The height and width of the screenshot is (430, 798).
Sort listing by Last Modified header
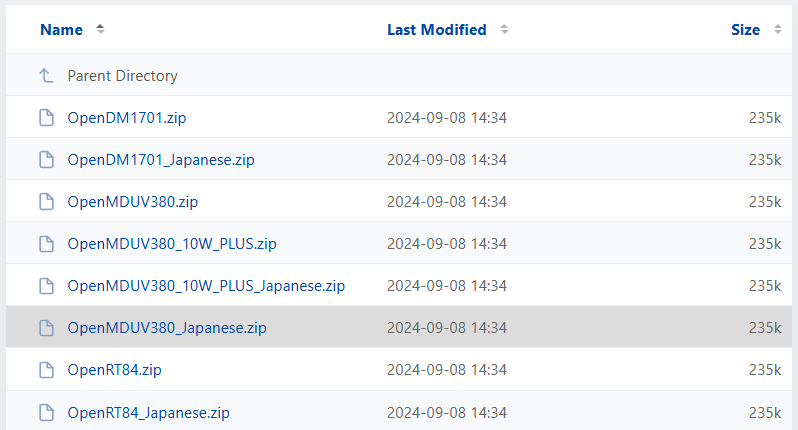click(x=436, y=30)
